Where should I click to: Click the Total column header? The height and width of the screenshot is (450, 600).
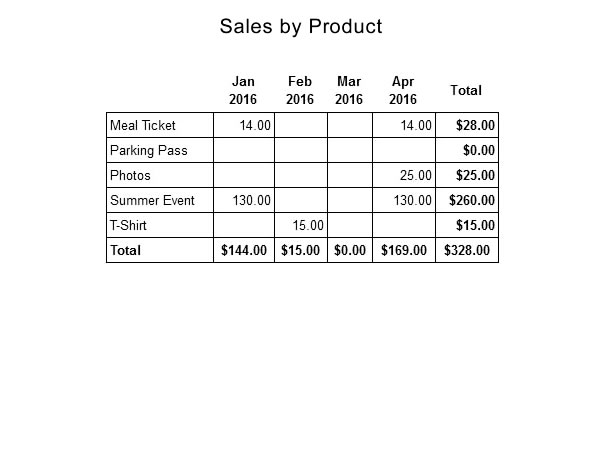466,90
